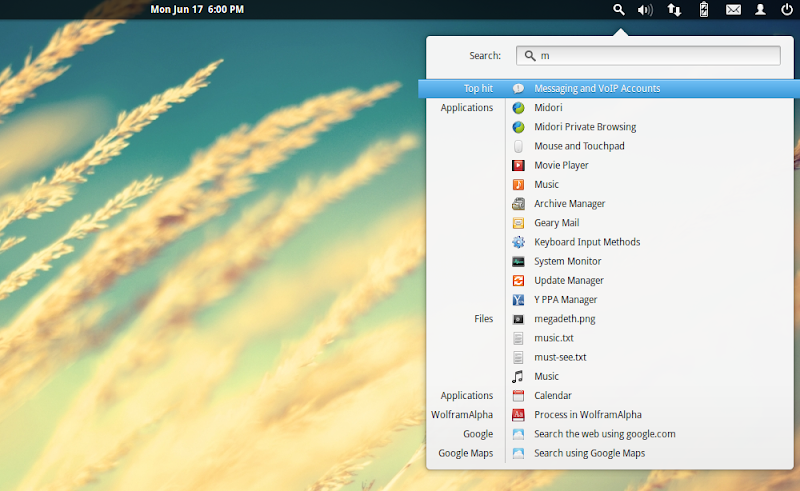Open the search indicator in top panel
The height and width of the screenshot is (491, 800).
(x=619, y=10)
